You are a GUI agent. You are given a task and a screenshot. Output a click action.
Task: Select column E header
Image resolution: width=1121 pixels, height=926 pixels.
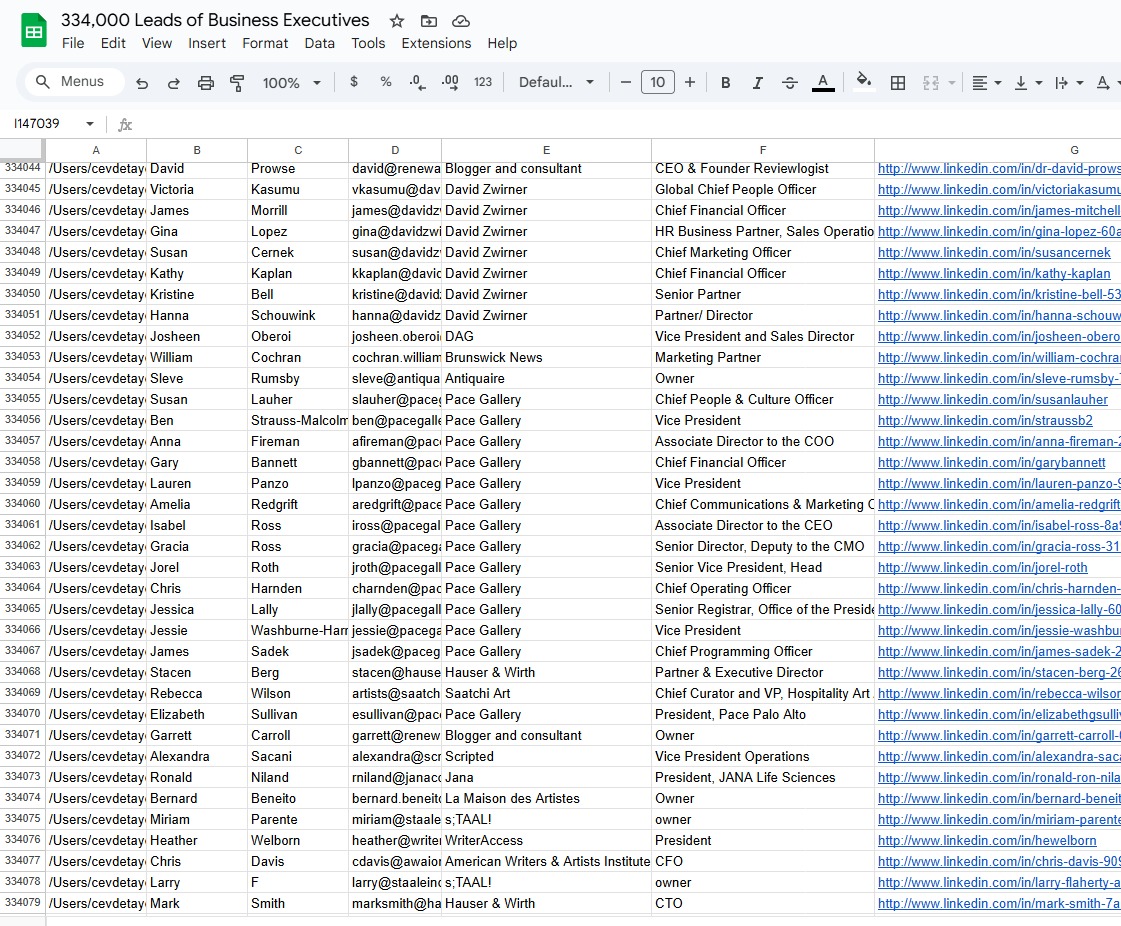[x=546, y=150]
